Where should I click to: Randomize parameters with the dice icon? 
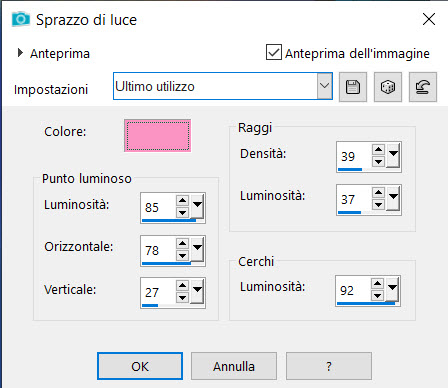388,87
